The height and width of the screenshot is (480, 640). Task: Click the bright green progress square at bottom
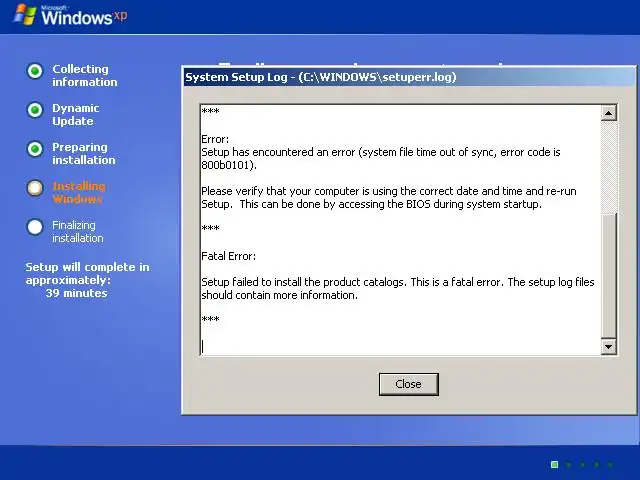pyautogui.click(x=554, y=464)
